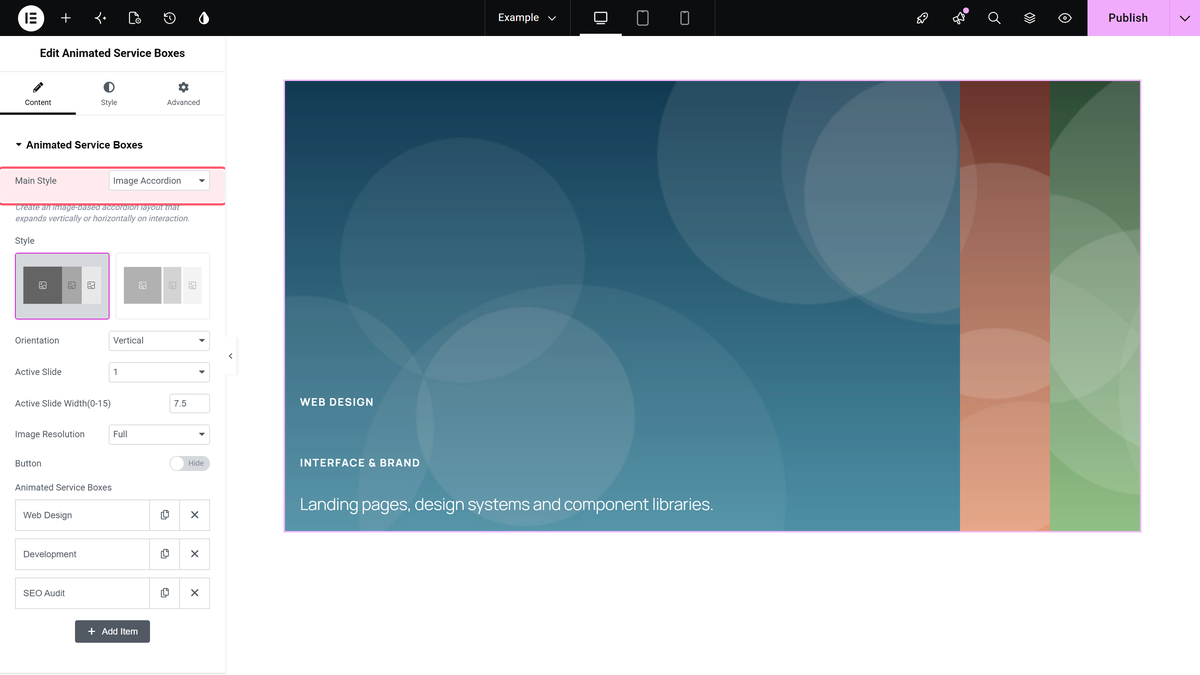This screenshot has height=675, width=1200.
Task: Click the green accordion slide in preview
Action: pos(1095,306)
